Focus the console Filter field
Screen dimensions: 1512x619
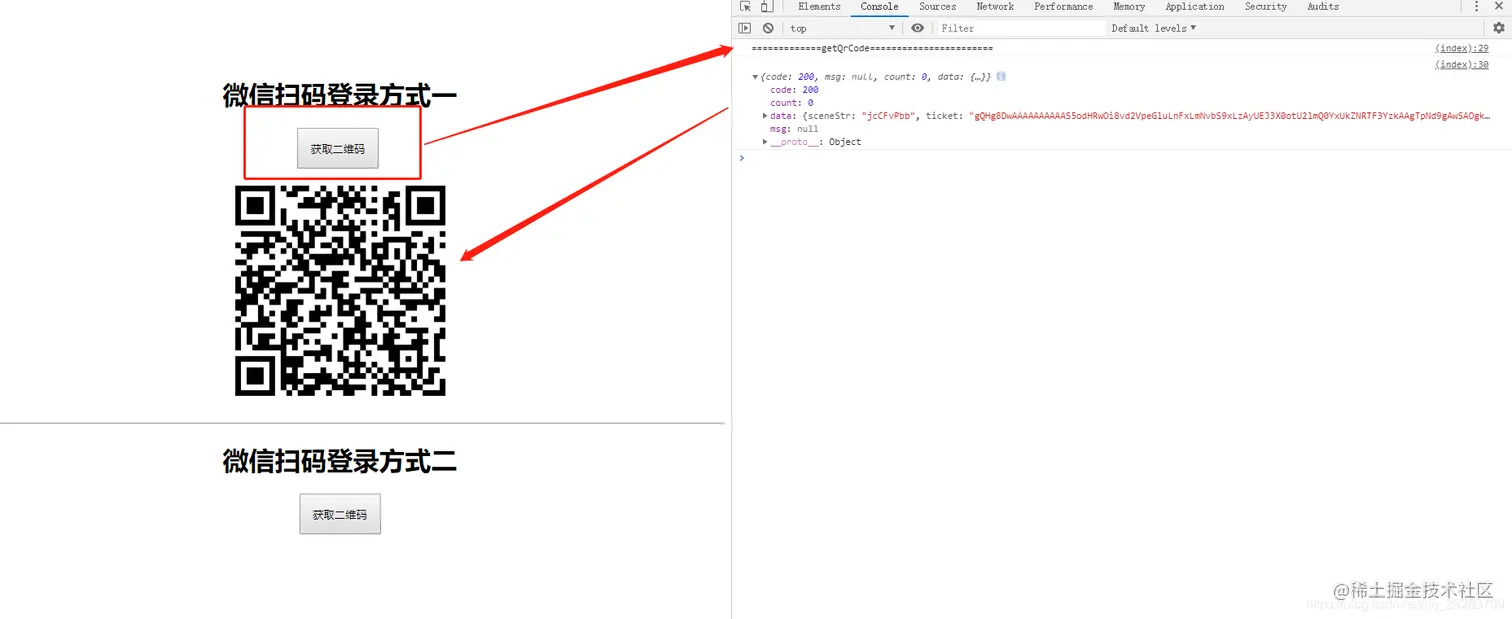tap(1020, 28)
